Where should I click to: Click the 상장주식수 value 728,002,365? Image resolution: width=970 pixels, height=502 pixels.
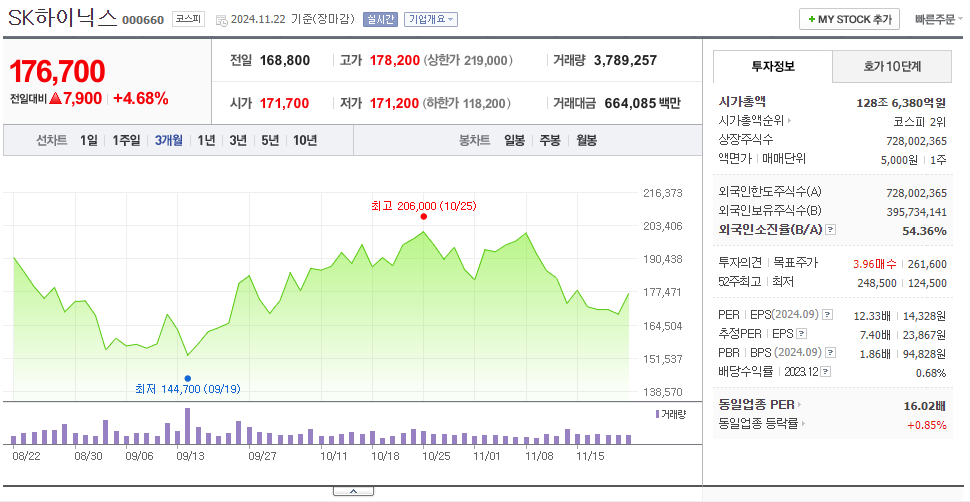click(916, 141)
